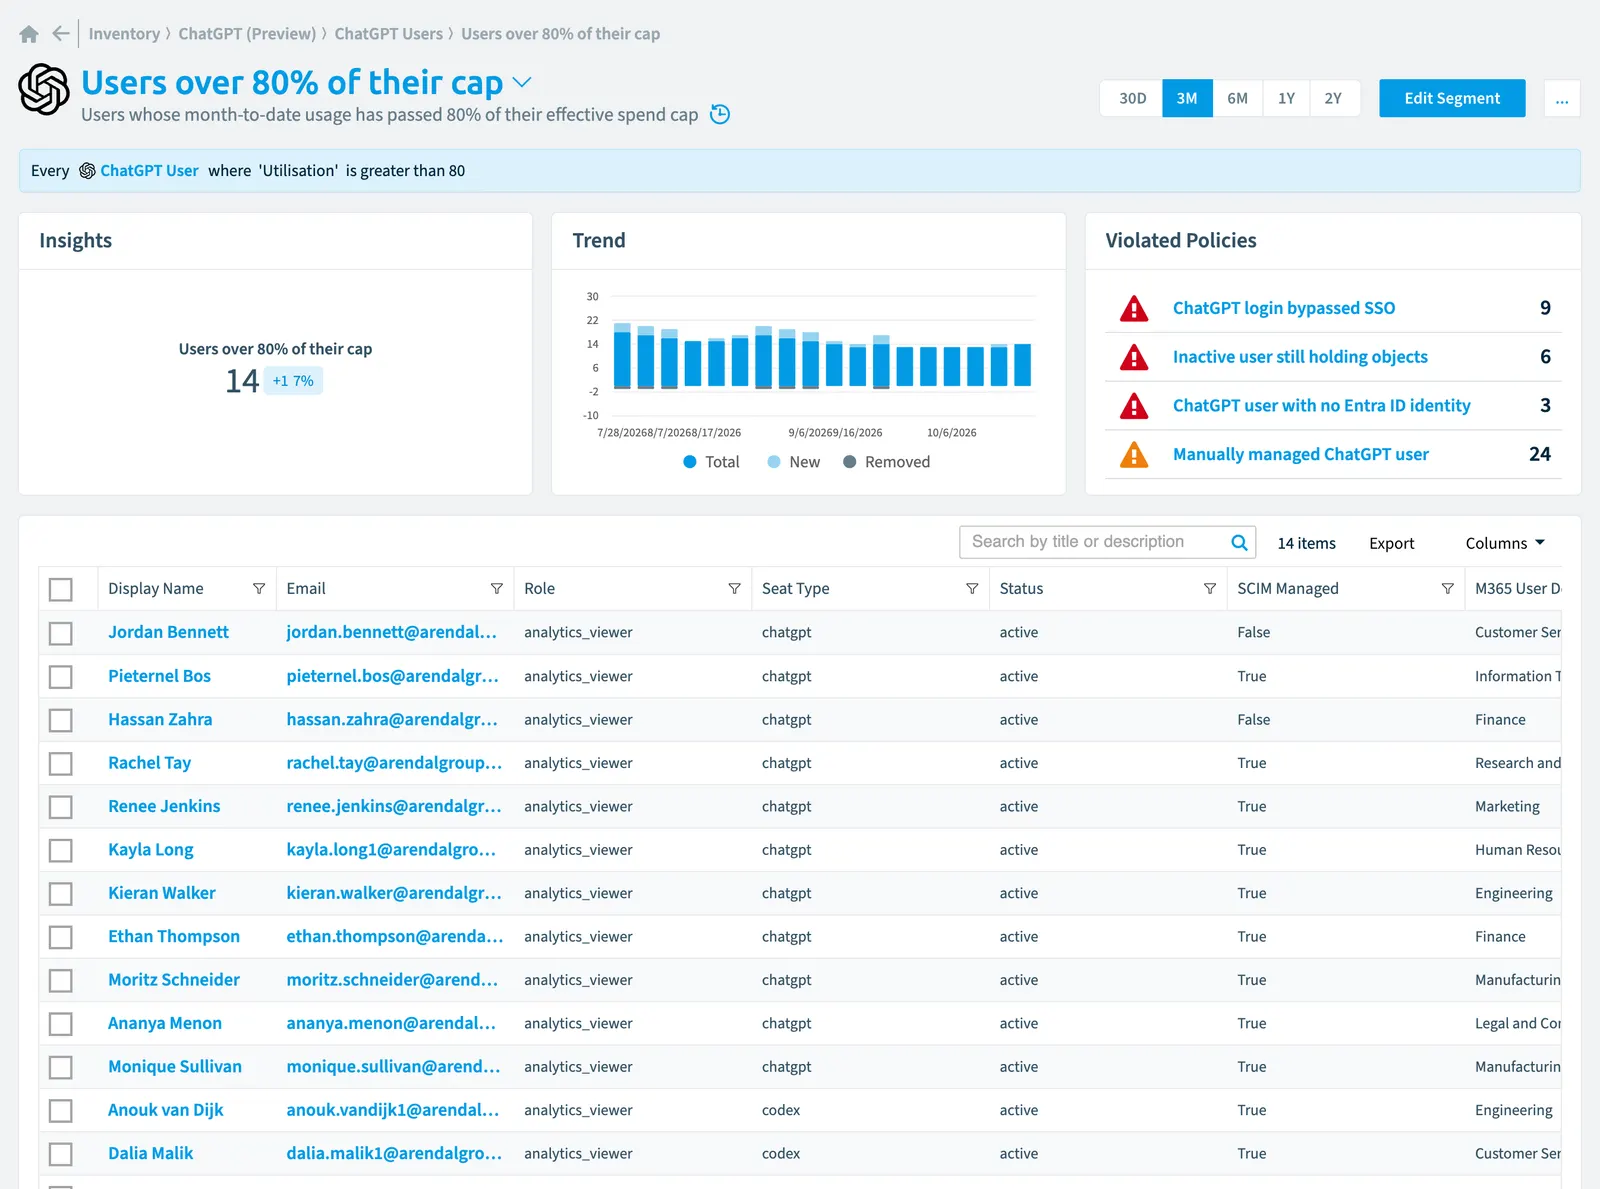Click warning icon for no Entra ID identity
Viewport: 1600px width, 1189px height.
1134,405
